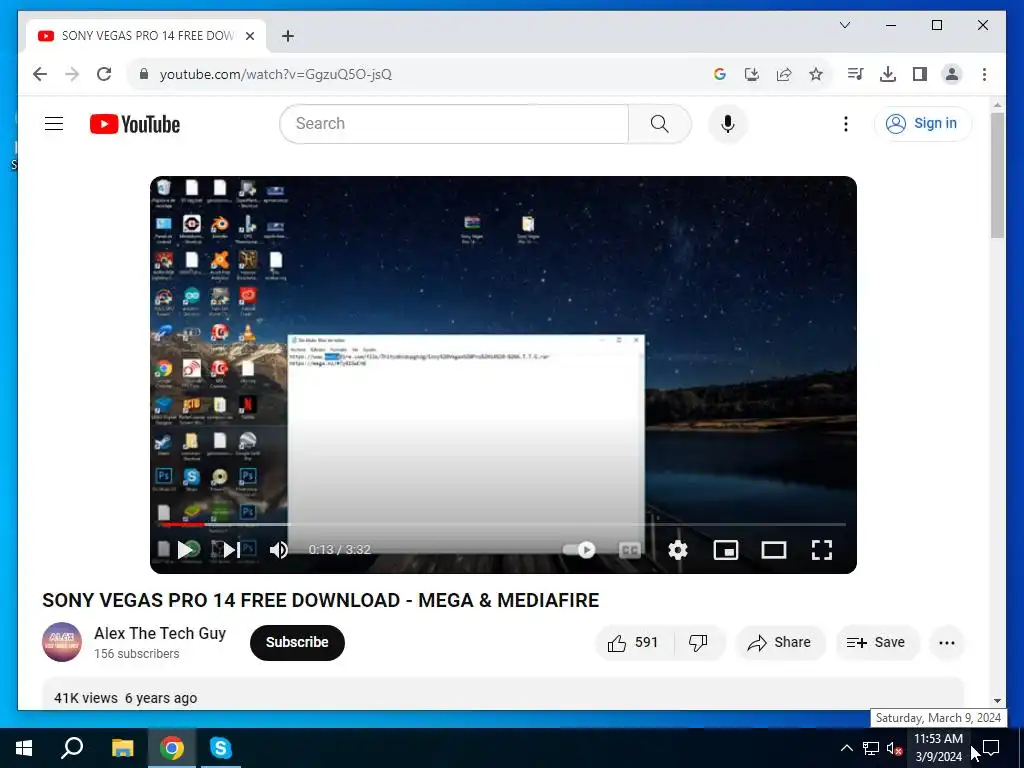Click Sign in button
The width and height of the screenshot is (1024, 768).
click(x=922, y=123)
